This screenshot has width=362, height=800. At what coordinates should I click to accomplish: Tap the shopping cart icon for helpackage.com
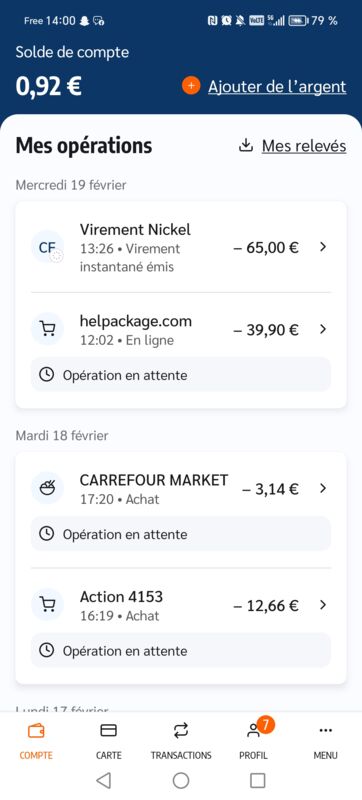47,329
